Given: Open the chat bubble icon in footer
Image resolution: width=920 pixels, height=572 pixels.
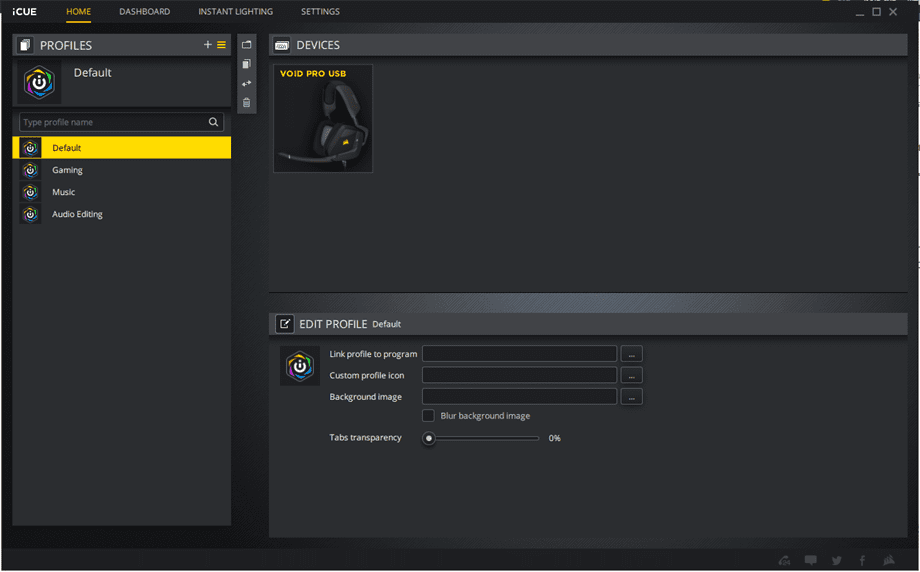Looking at the screenshot, I should coord(810,560).
